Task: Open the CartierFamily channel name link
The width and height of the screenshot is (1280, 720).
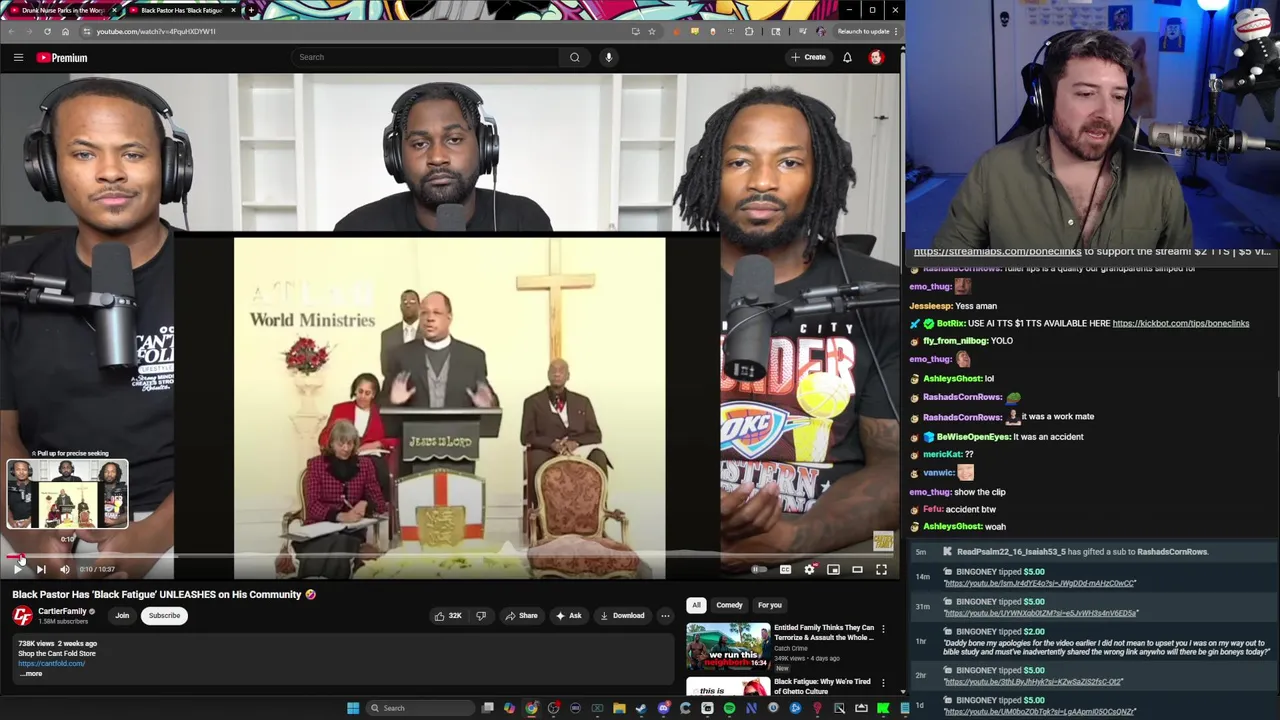Action: tap(62, 611)
